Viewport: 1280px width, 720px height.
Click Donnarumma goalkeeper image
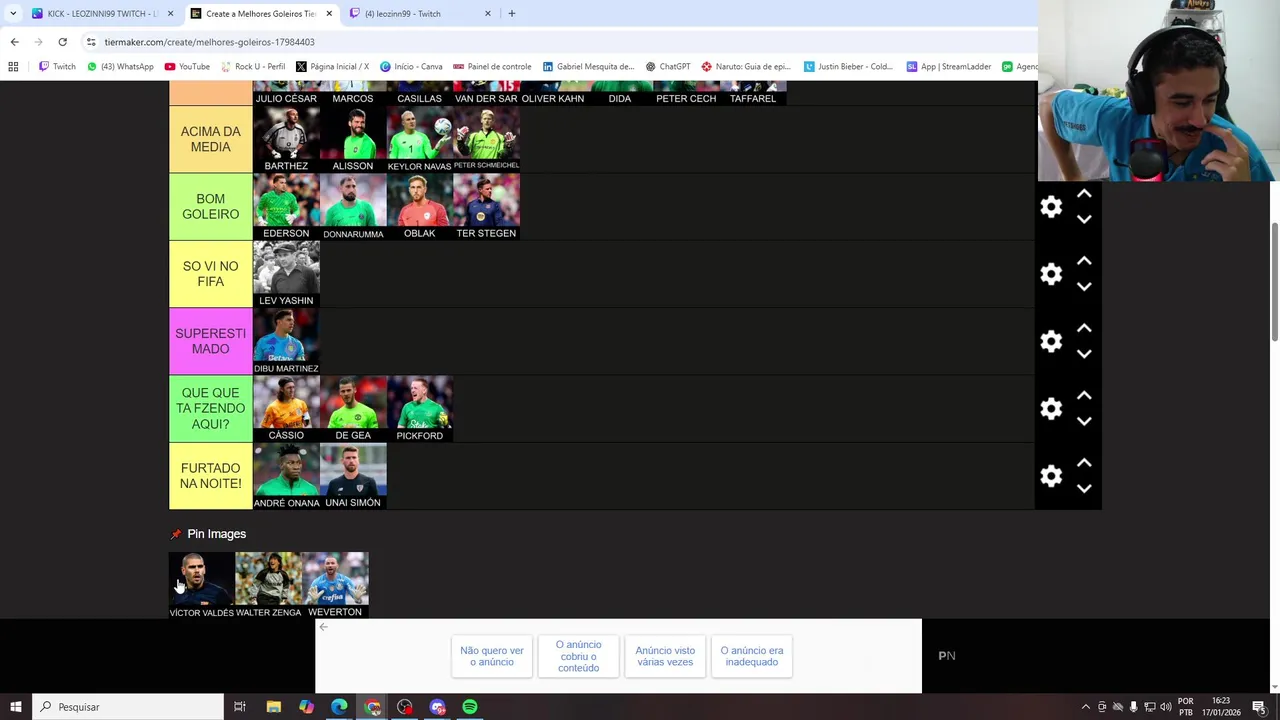point(353,207)
